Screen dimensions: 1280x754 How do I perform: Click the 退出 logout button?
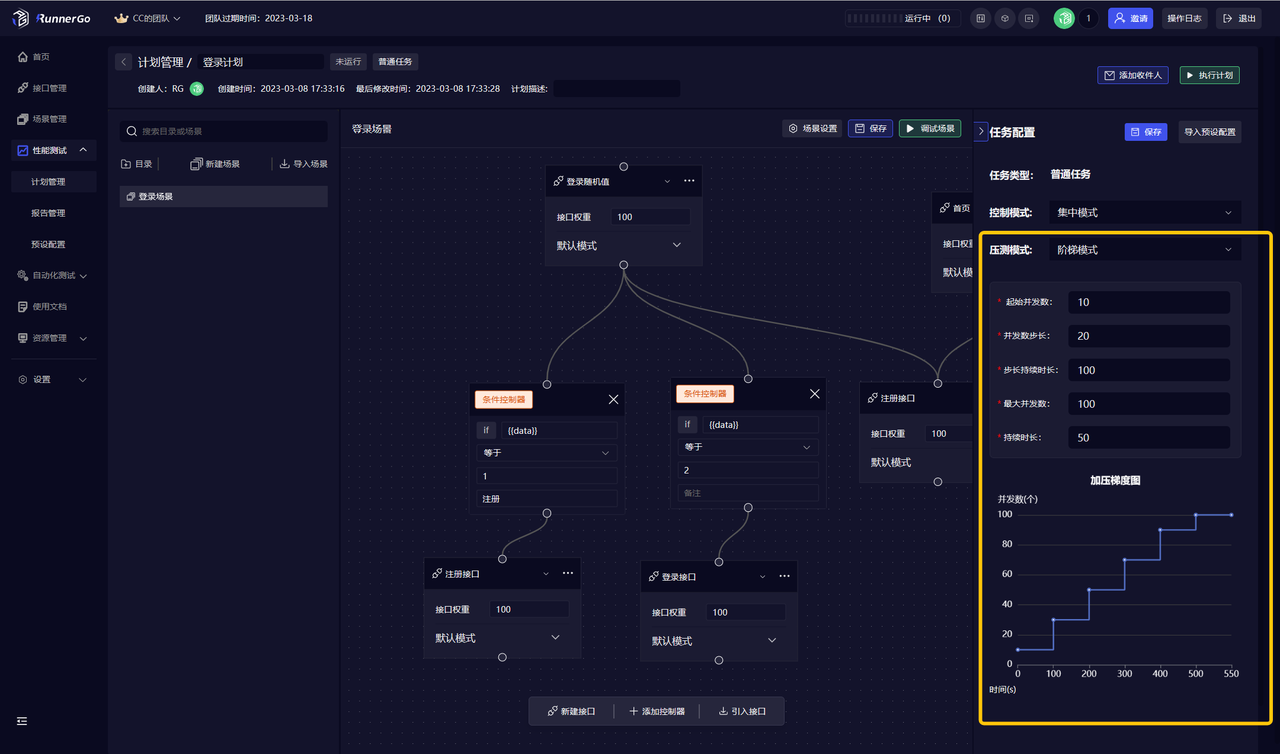(x=1239, y=18)
